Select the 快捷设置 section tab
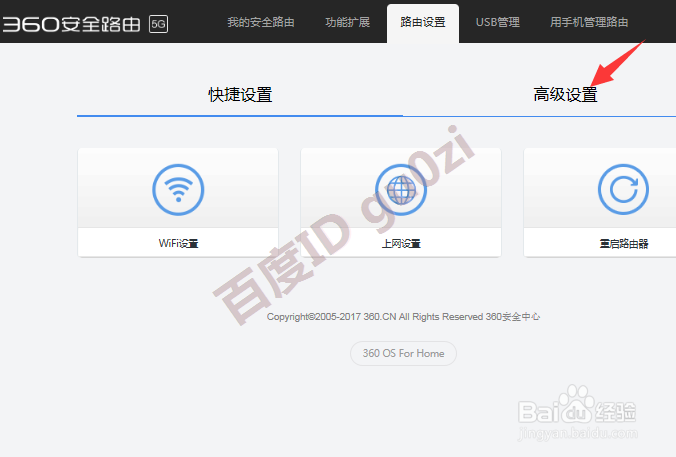Viewport: 676px width, 457px height. pyautogui.click(x=240, y=95)
